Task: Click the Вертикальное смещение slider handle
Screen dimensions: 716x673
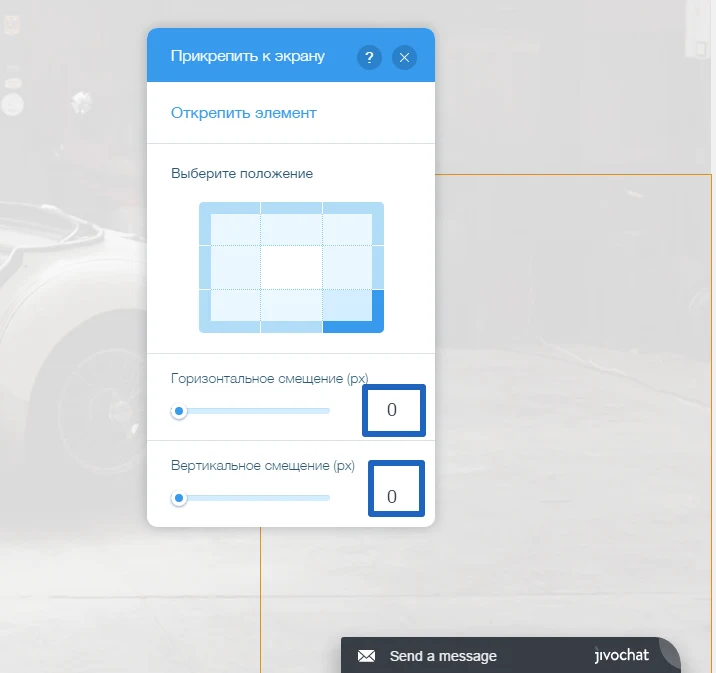Action: point(179,498)
